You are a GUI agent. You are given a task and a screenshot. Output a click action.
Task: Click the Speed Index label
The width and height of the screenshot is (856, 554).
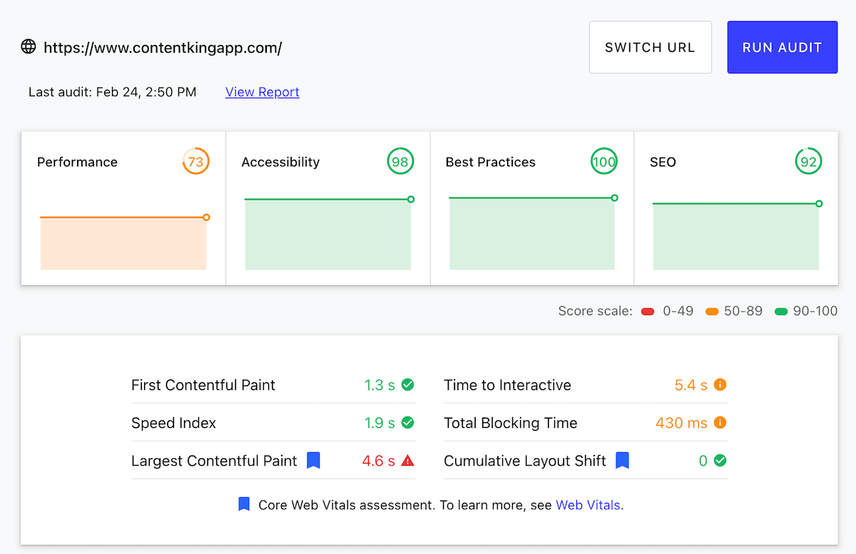(x=174, y=423)
